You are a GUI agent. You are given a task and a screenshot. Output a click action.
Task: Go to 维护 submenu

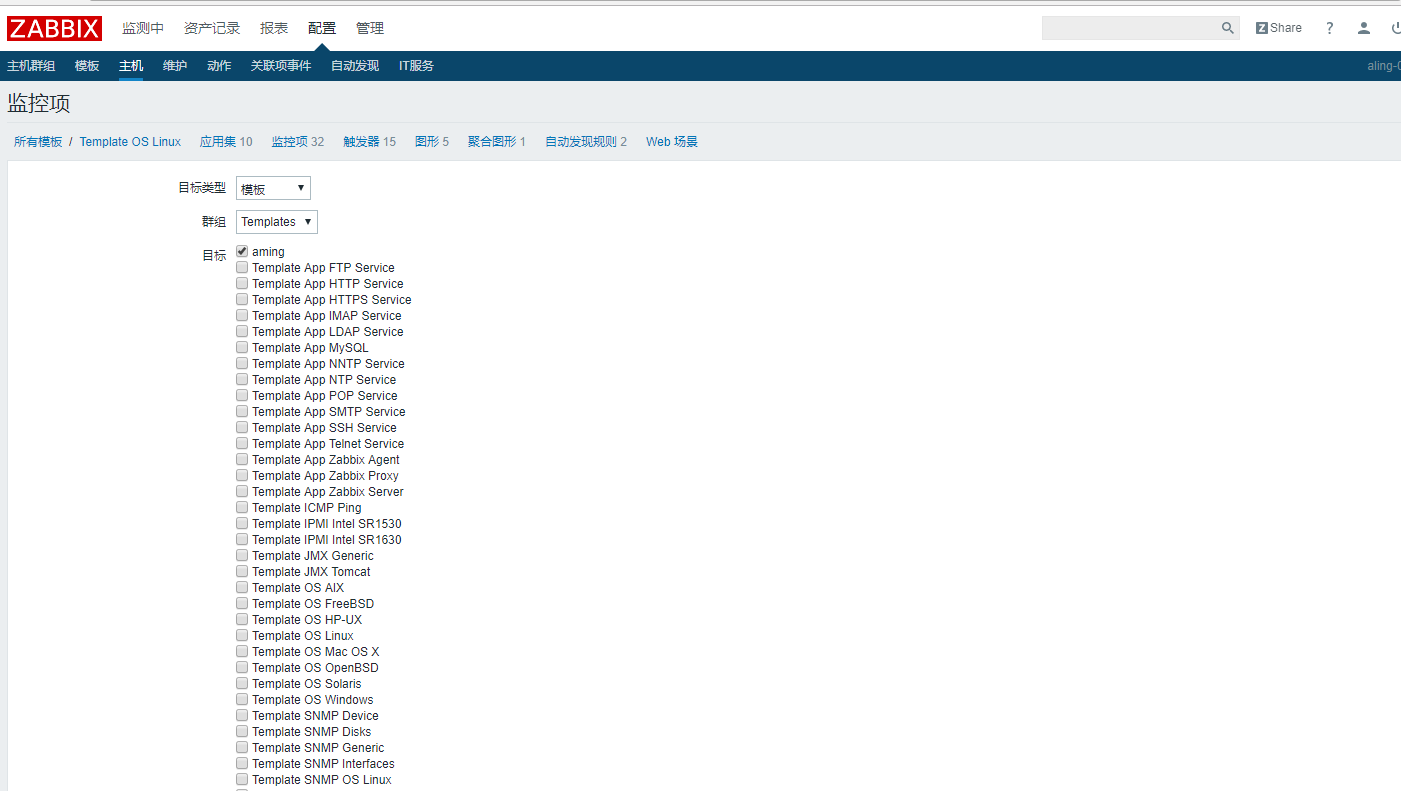coord(175,66)
